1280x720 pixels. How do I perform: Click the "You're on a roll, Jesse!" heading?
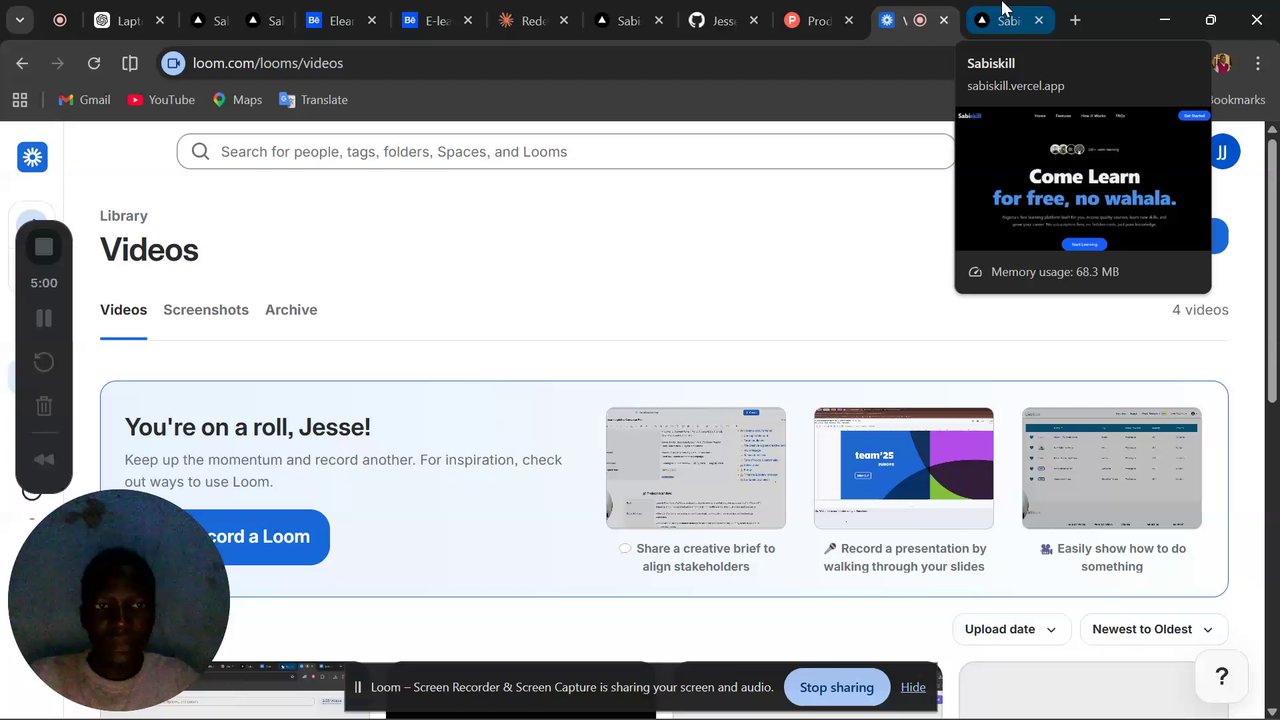(248, 427)
